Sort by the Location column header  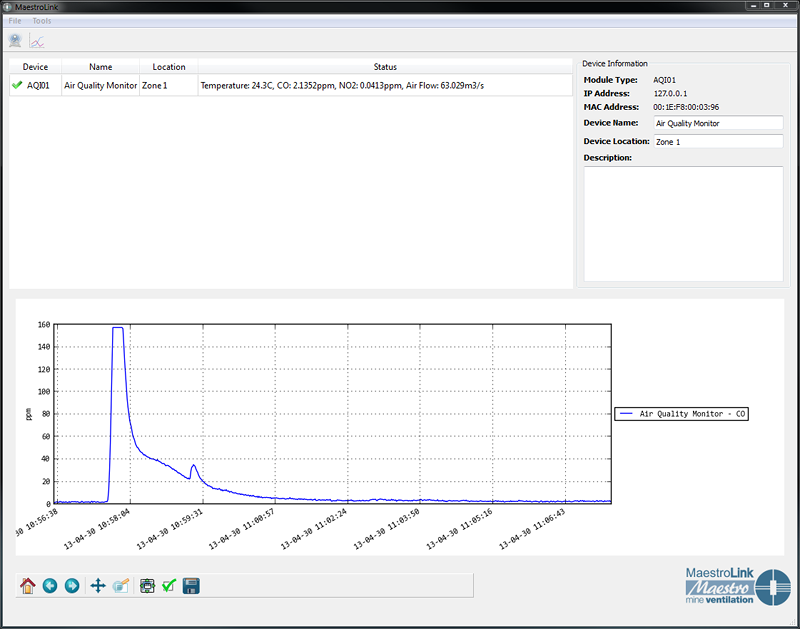[169, 67]
